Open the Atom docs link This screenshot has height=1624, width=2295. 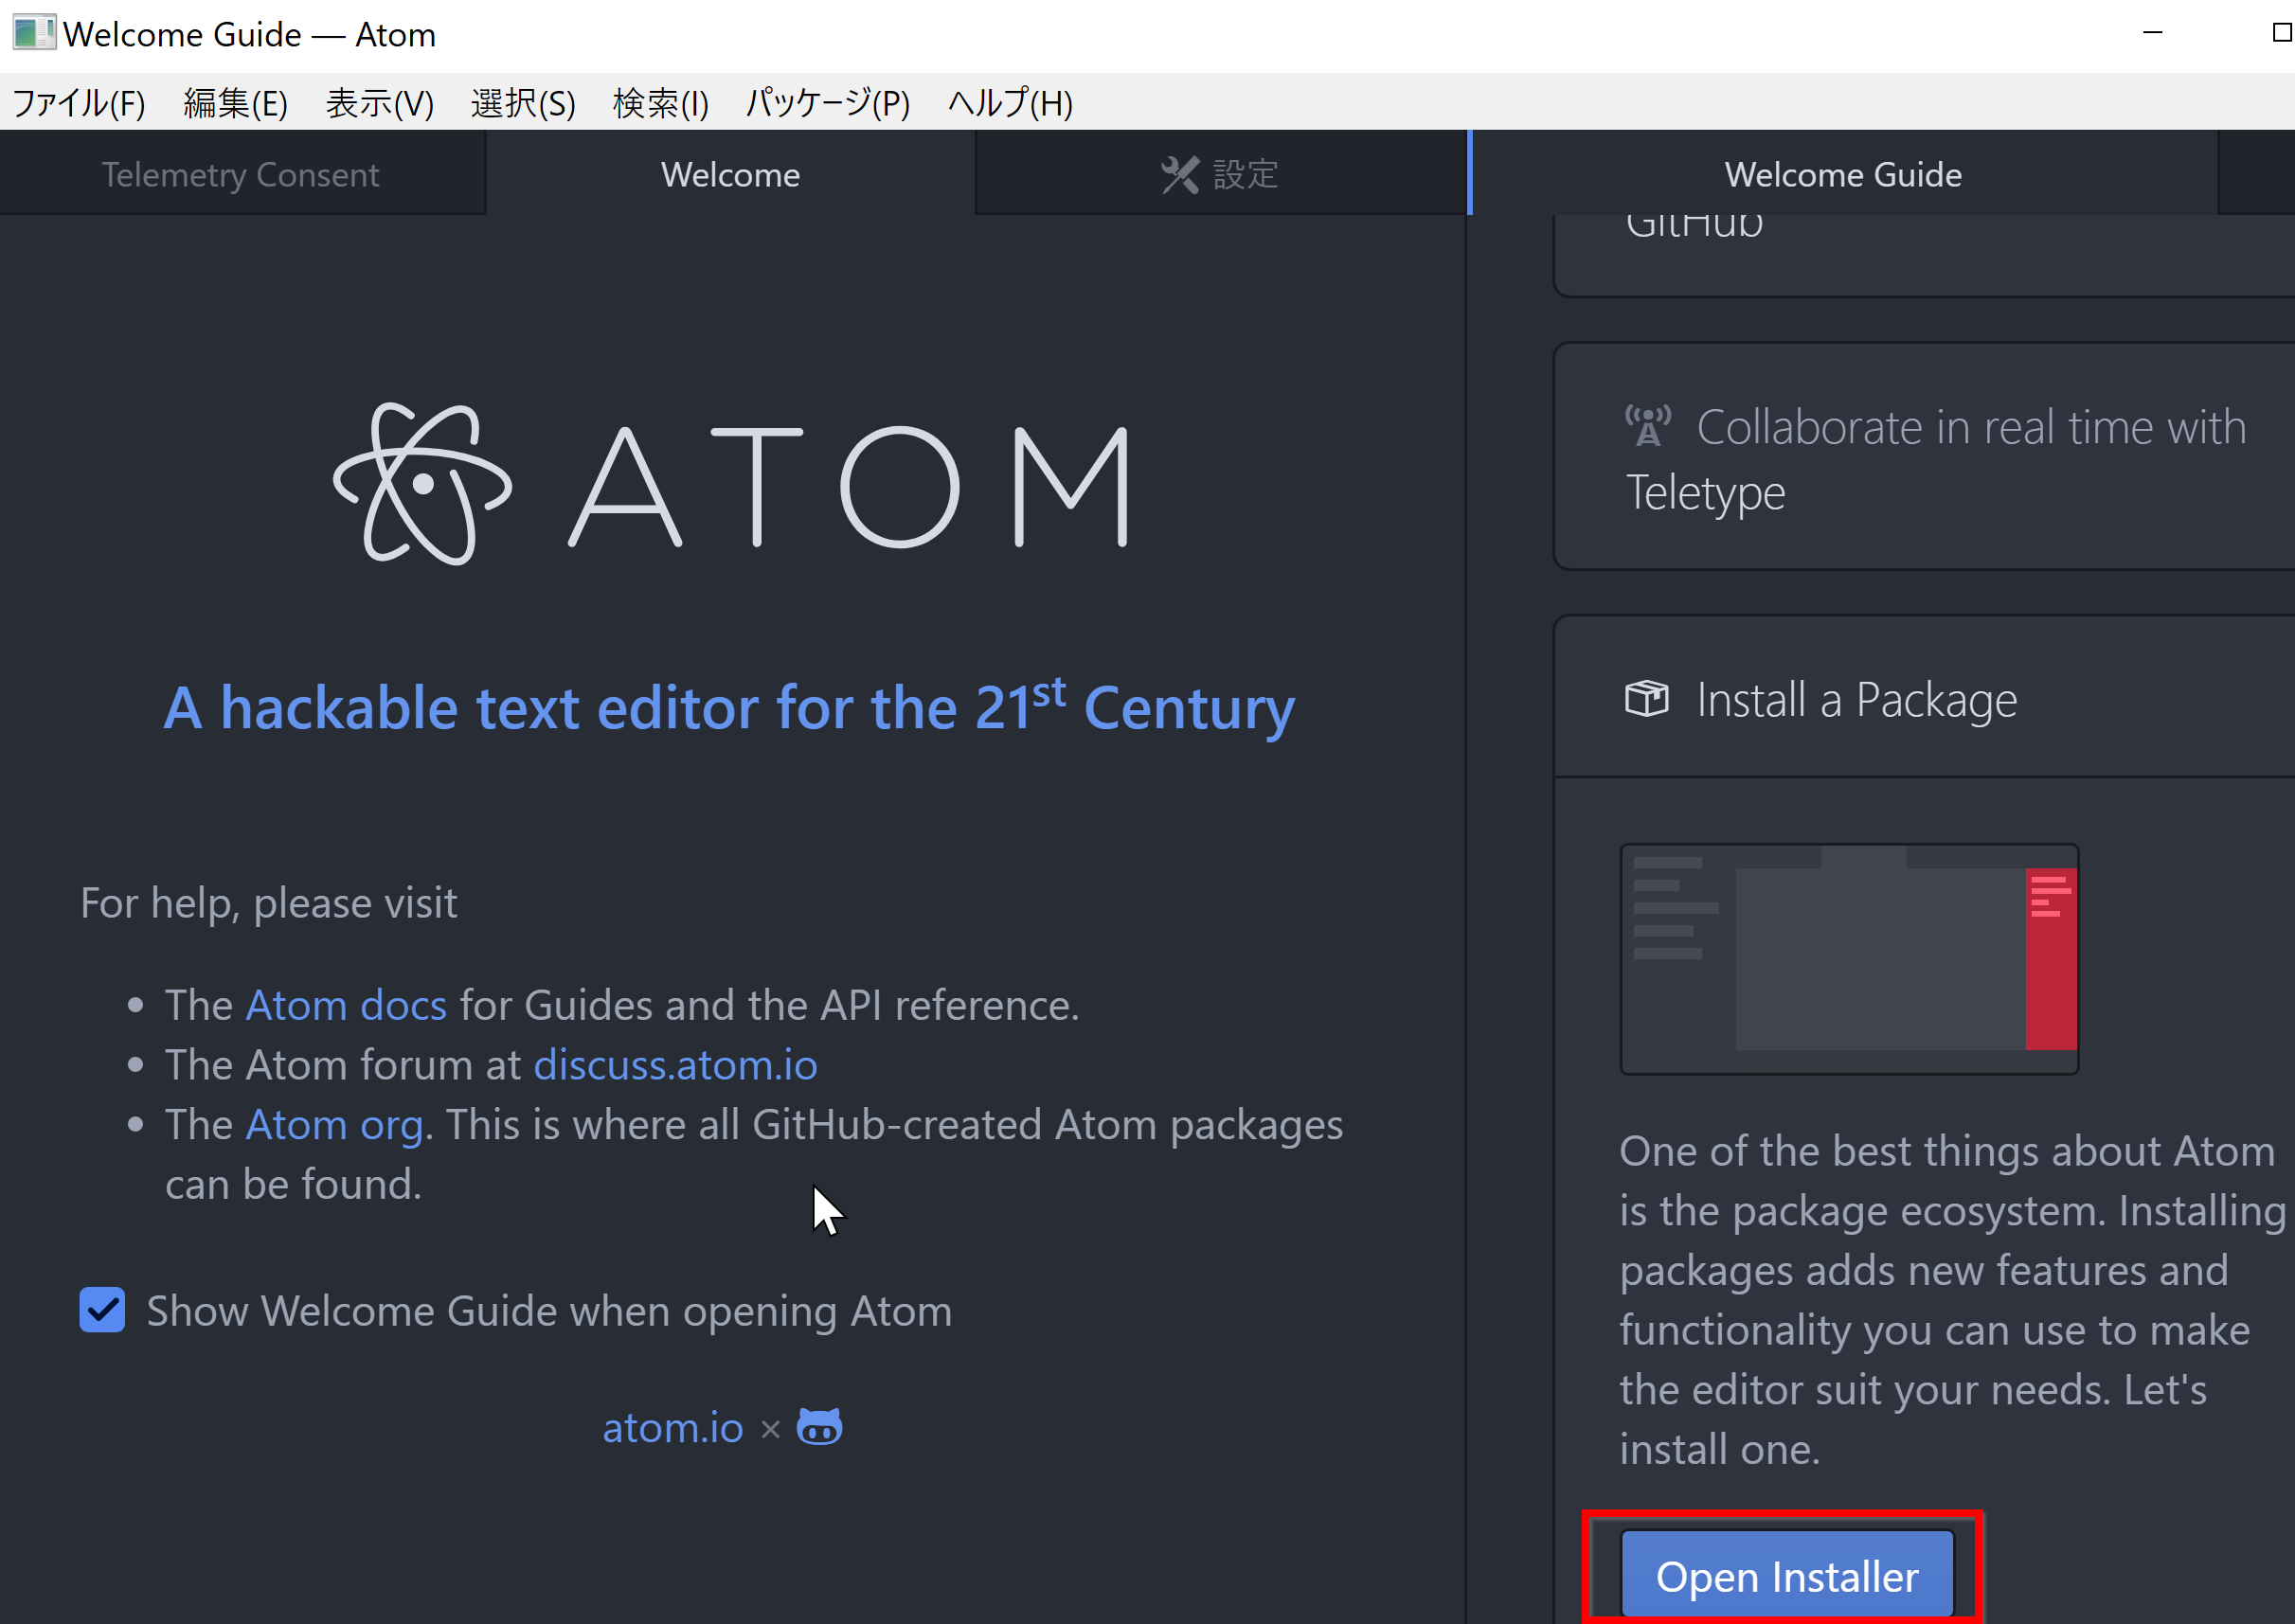346,1005
